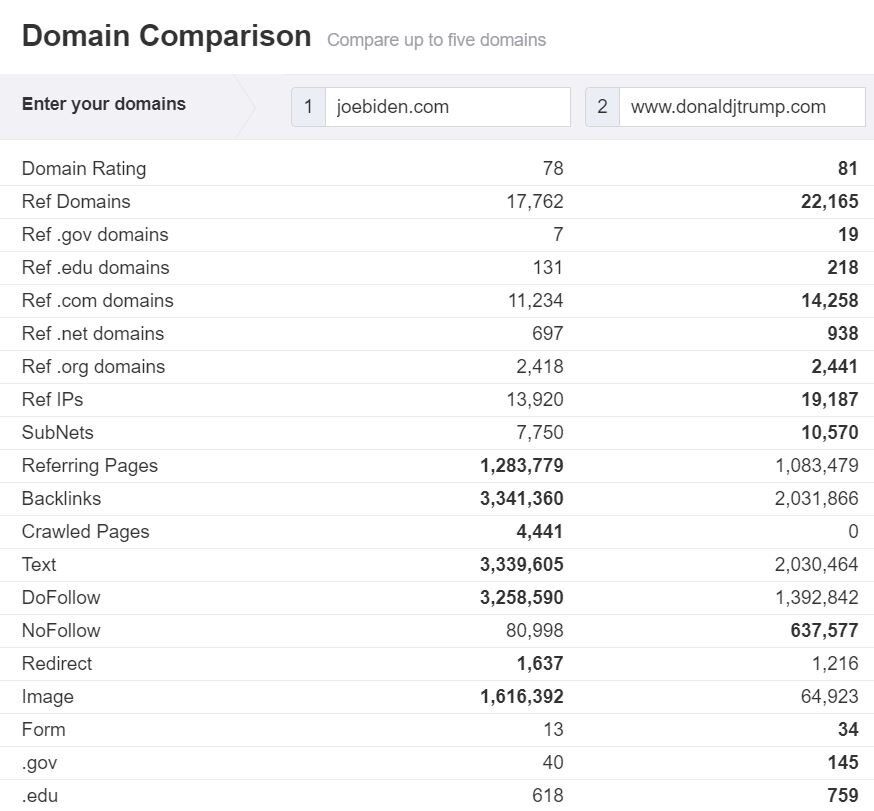This screenshot has height=811, width=874.
Task: Click the joebiden.com domain input field
Action: [448, 106]
